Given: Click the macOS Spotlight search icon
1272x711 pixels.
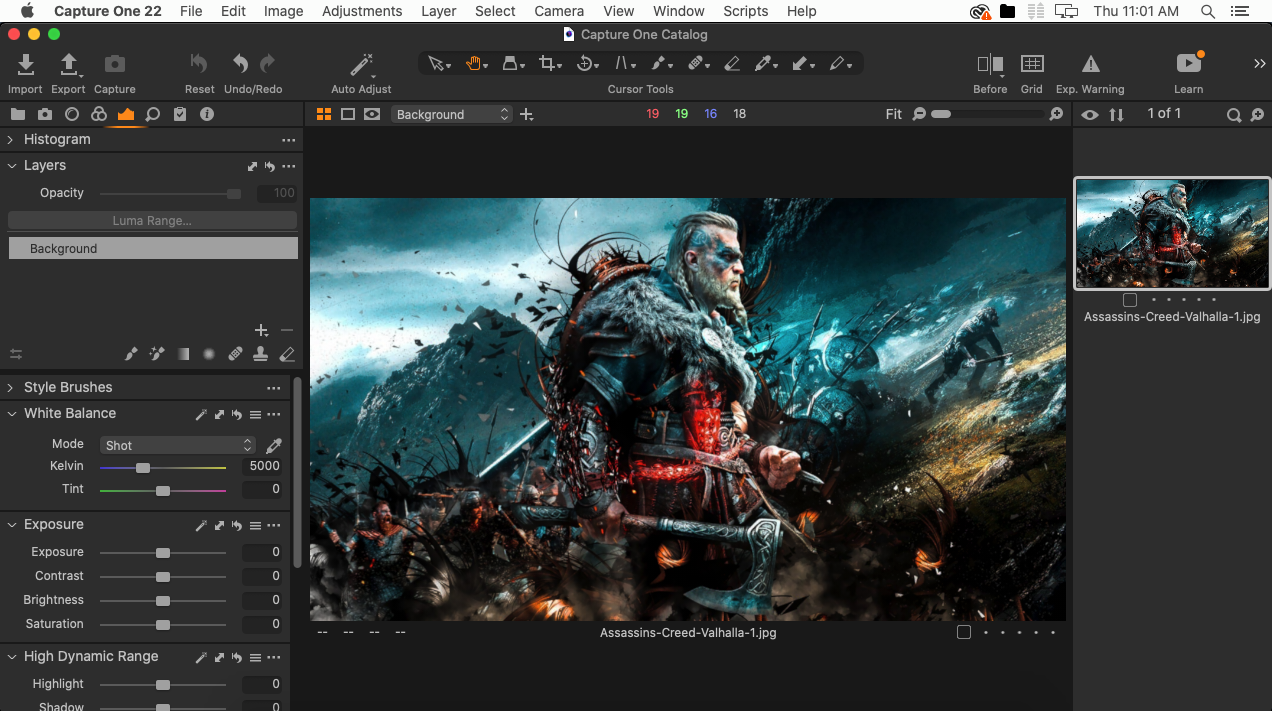Looking at the screenshot, I should [x=1208, y=11].
